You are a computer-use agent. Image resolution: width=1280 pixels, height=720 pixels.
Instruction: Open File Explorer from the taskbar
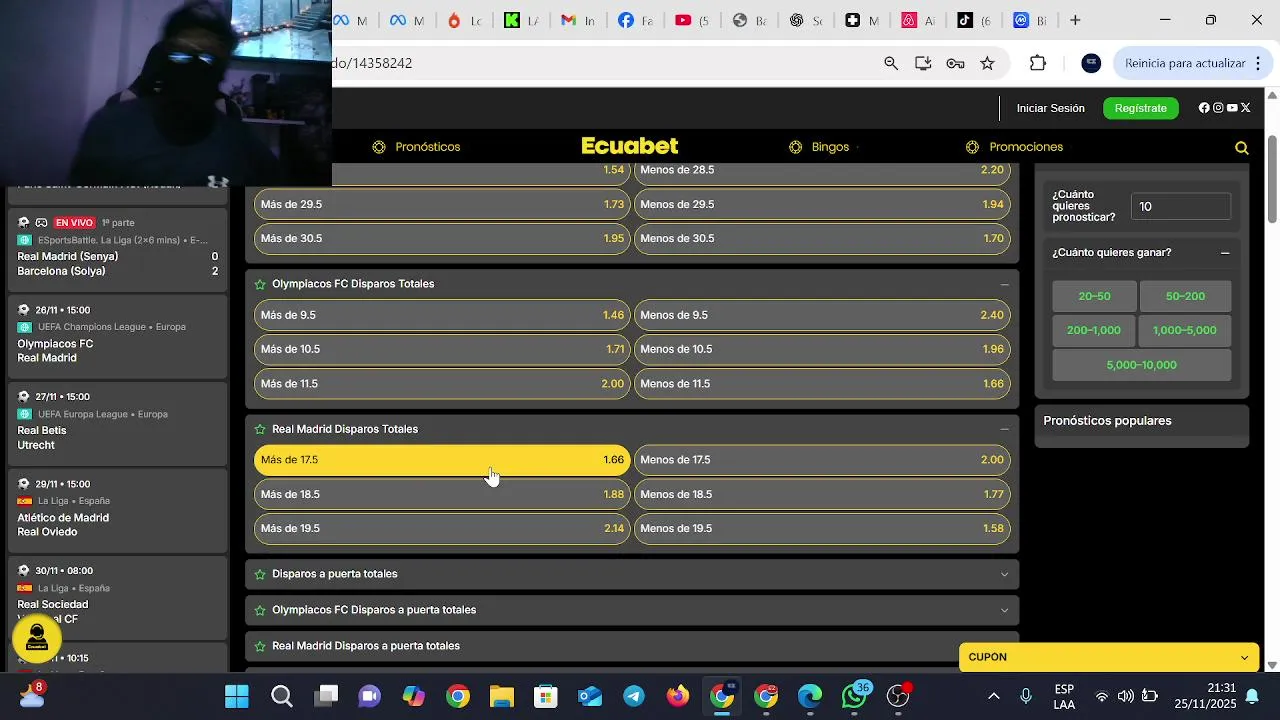[502, 696]
